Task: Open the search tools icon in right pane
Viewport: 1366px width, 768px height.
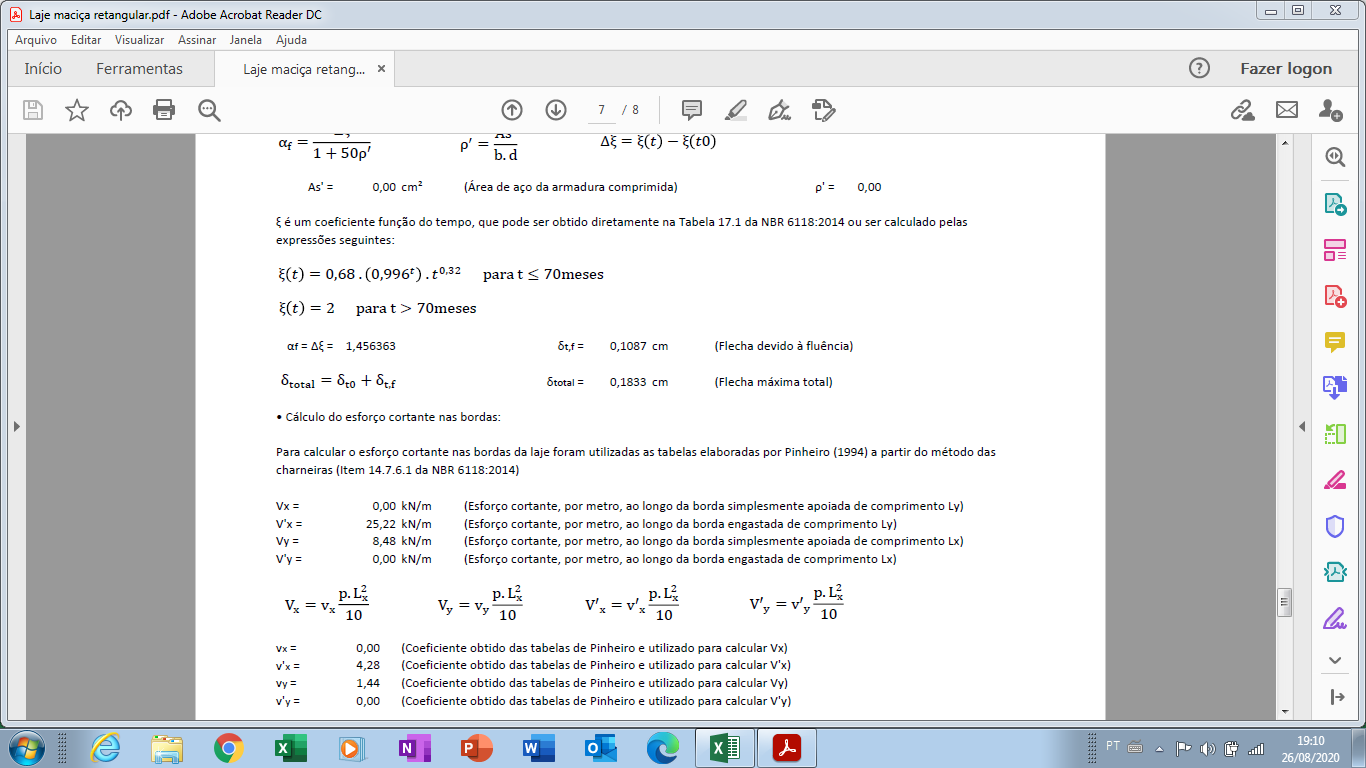Action: point(1335,156)
